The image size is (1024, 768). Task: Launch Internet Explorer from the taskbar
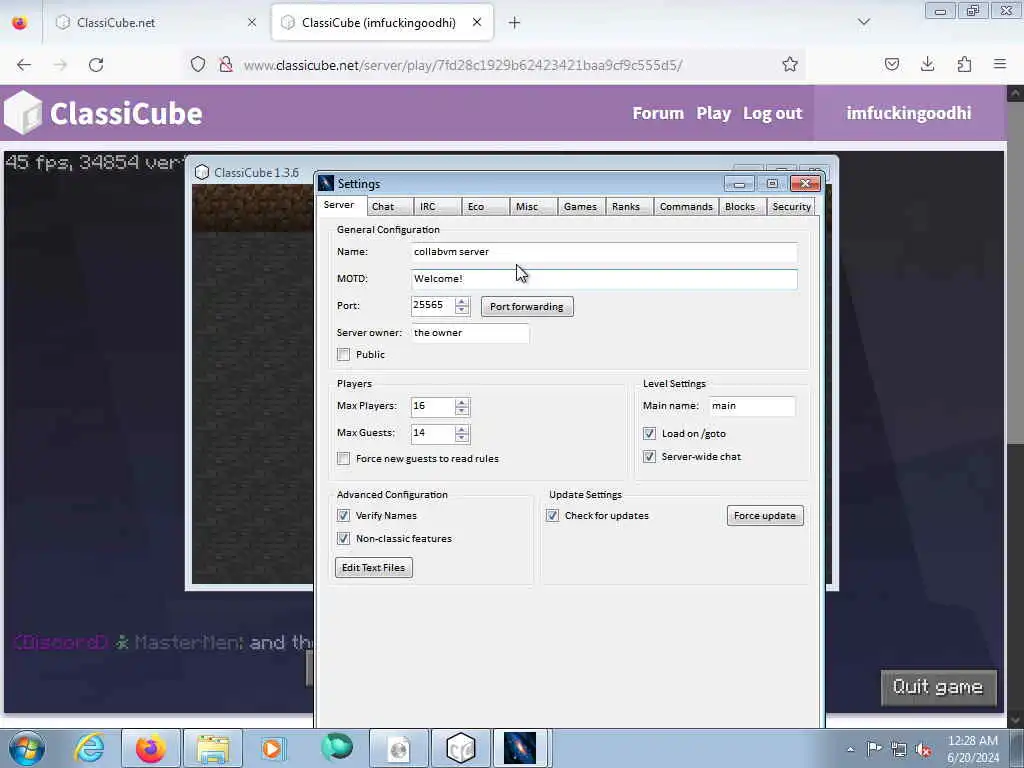click(89, 748)
